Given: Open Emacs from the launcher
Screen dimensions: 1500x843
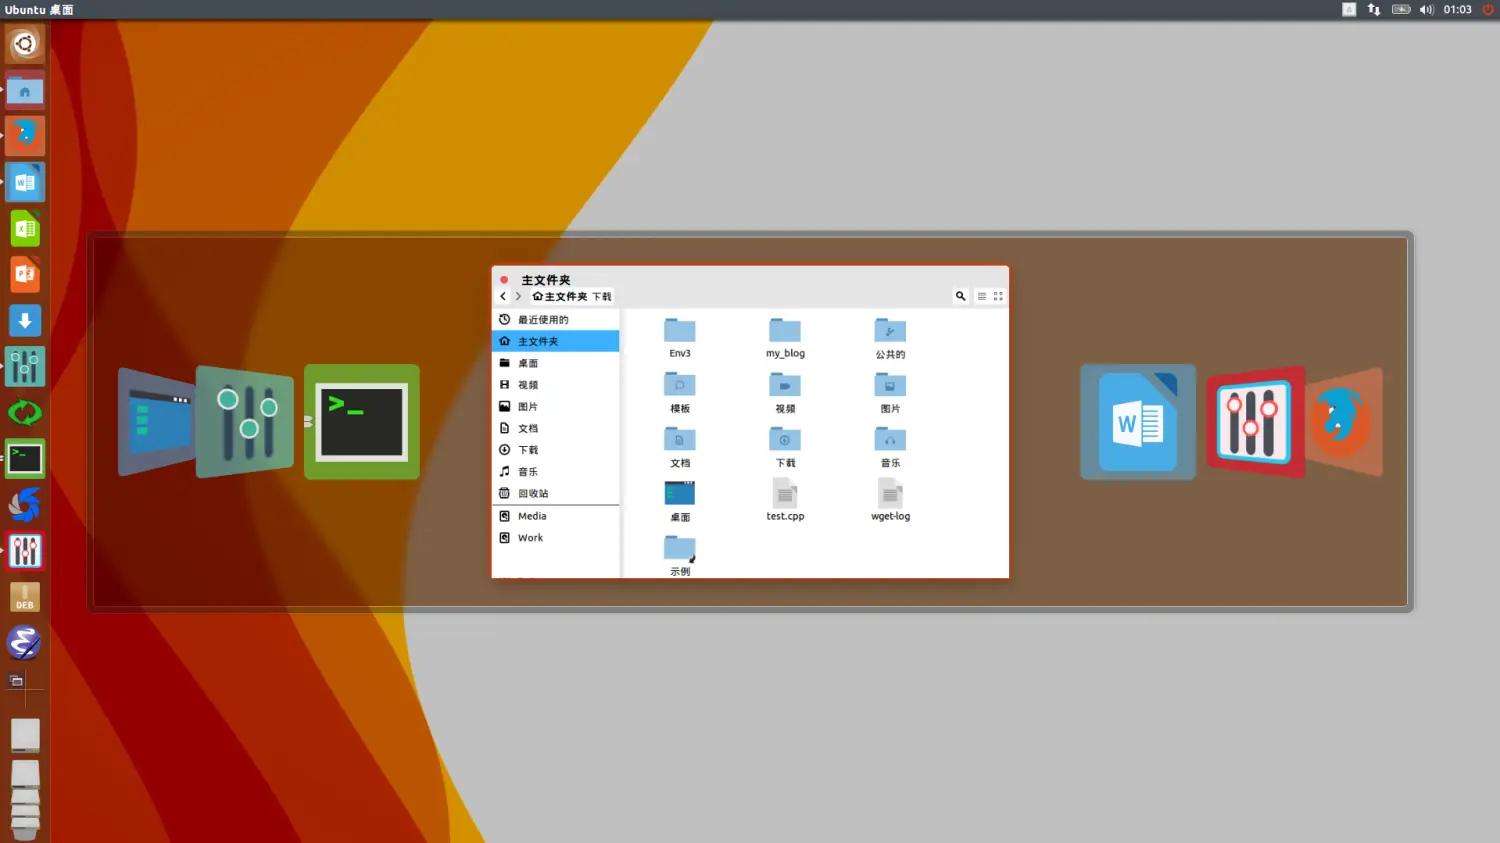Looking at the screenshot, I should (x=25, y=642).
